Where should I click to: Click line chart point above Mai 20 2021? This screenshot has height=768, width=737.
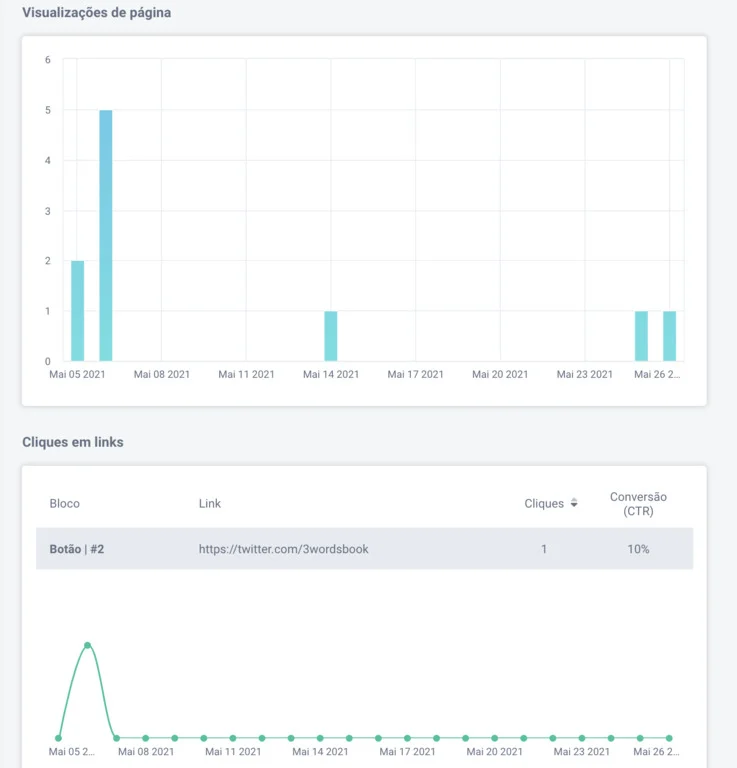point(495,738)
